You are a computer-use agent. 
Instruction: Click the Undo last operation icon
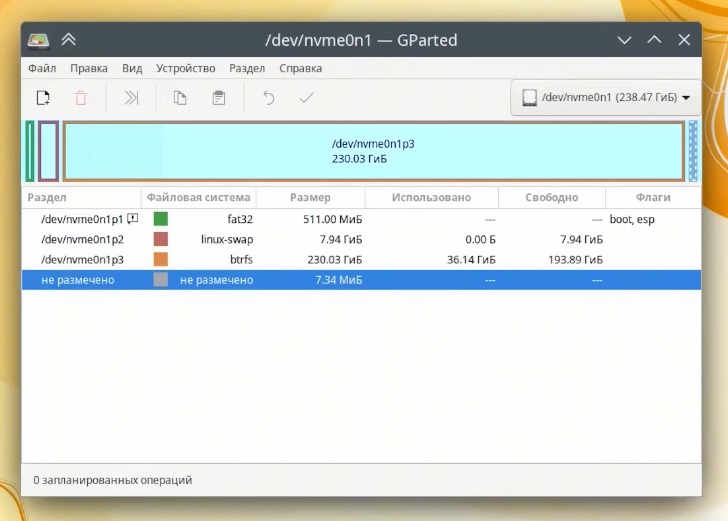pos(268,98)
